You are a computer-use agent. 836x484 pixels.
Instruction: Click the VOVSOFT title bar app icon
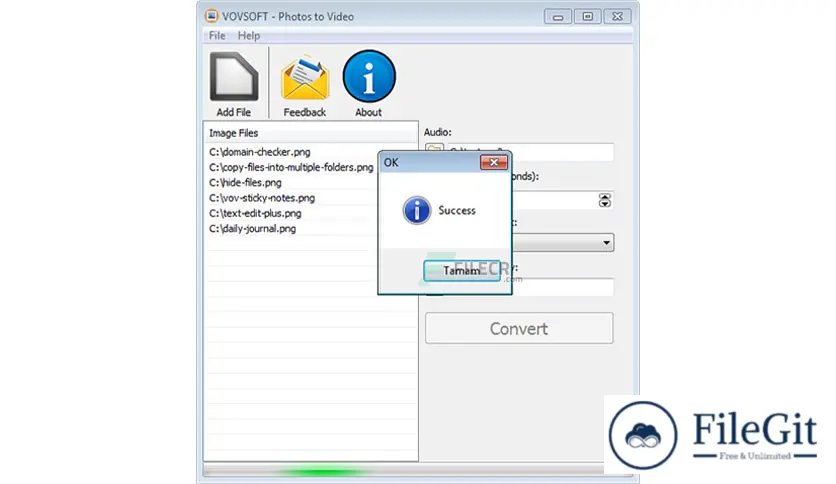pyautogui.click(x=212, y=16)
